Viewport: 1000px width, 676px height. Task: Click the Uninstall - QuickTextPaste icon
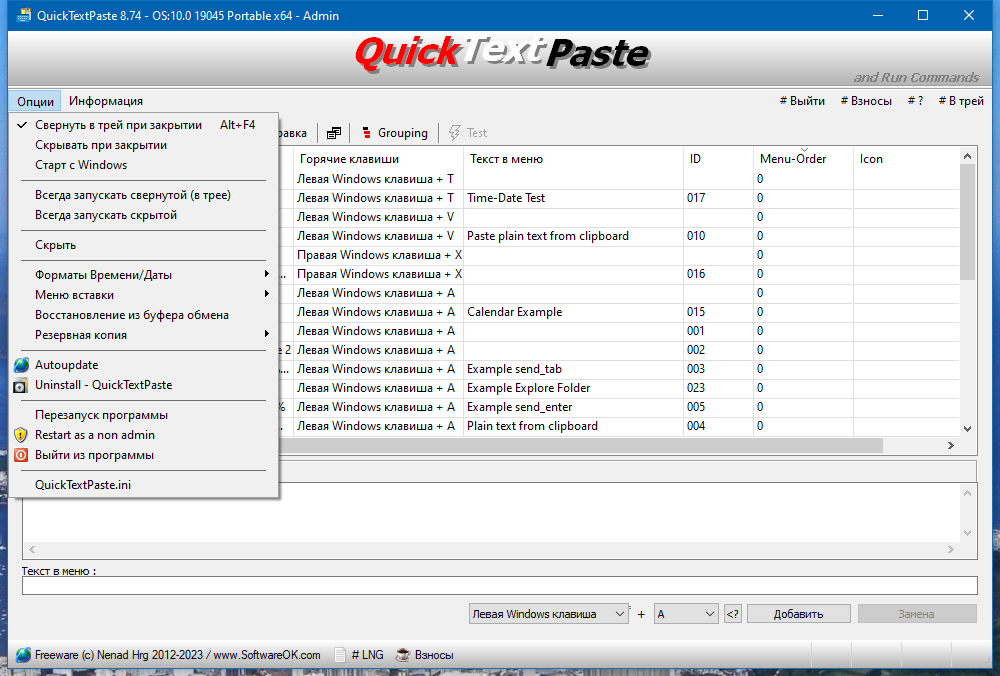click(21, 385)
